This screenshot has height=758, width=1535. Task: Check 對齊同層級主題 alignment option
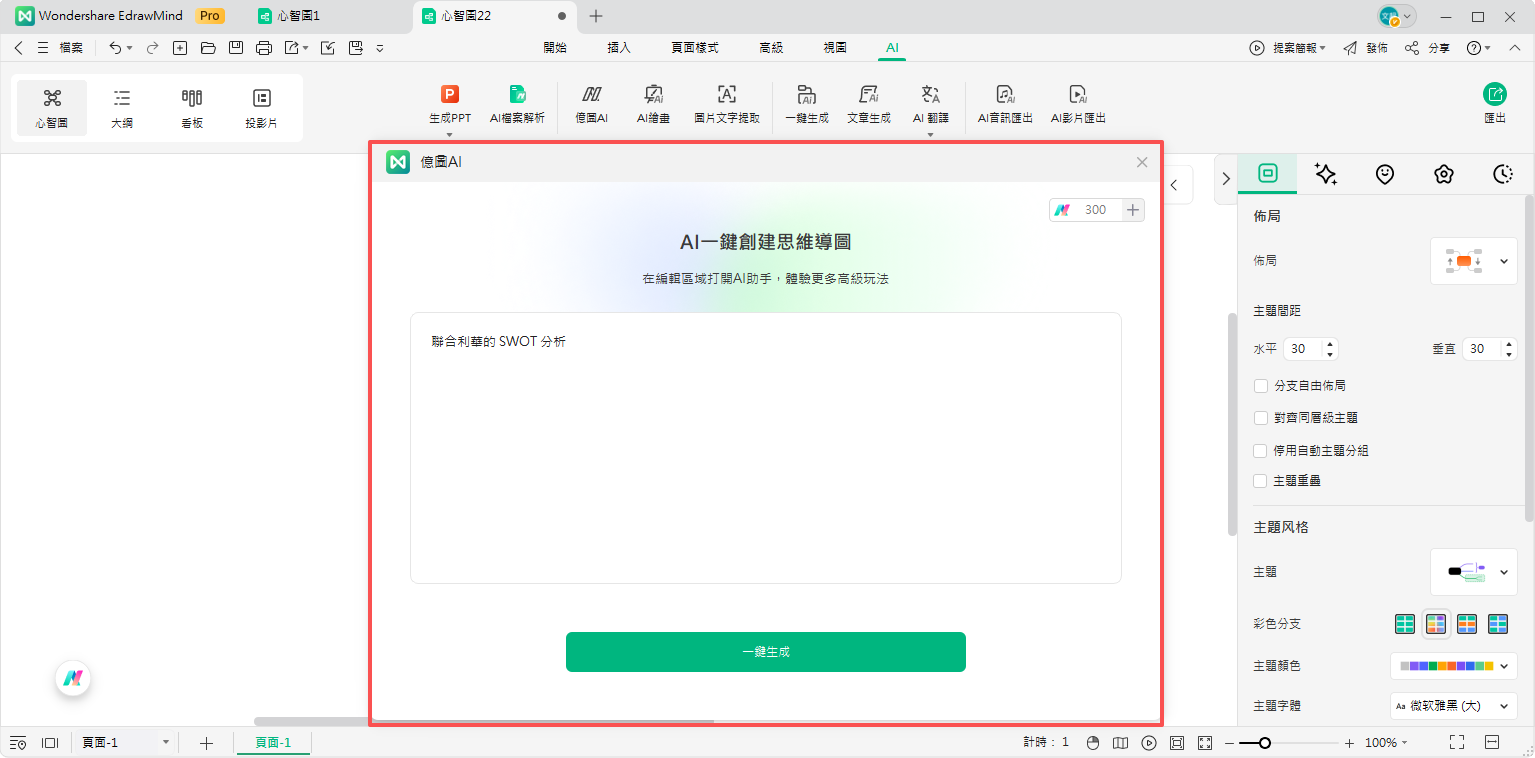(x=1261, y=417)
